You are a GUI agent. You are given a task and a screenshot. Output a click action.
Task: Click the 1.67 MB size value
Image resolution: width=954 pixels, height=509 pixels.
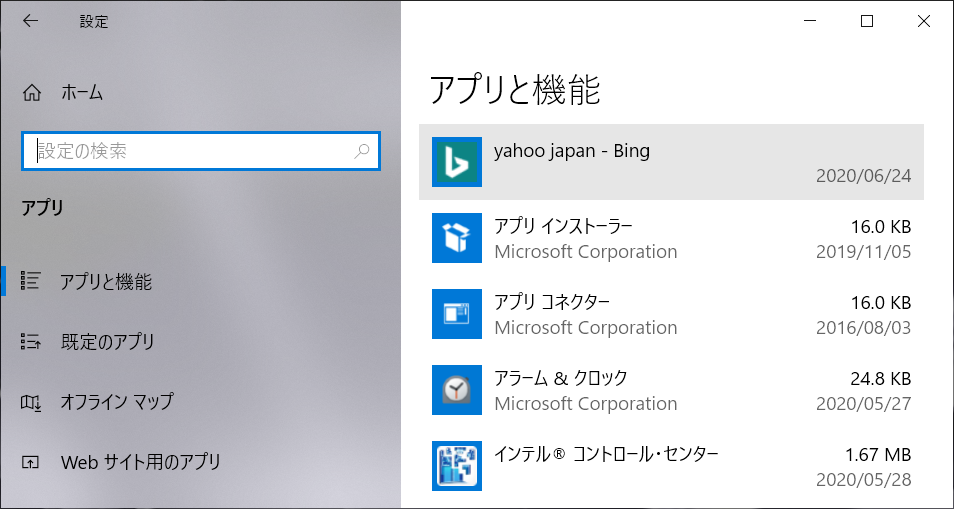pos(879,455)
